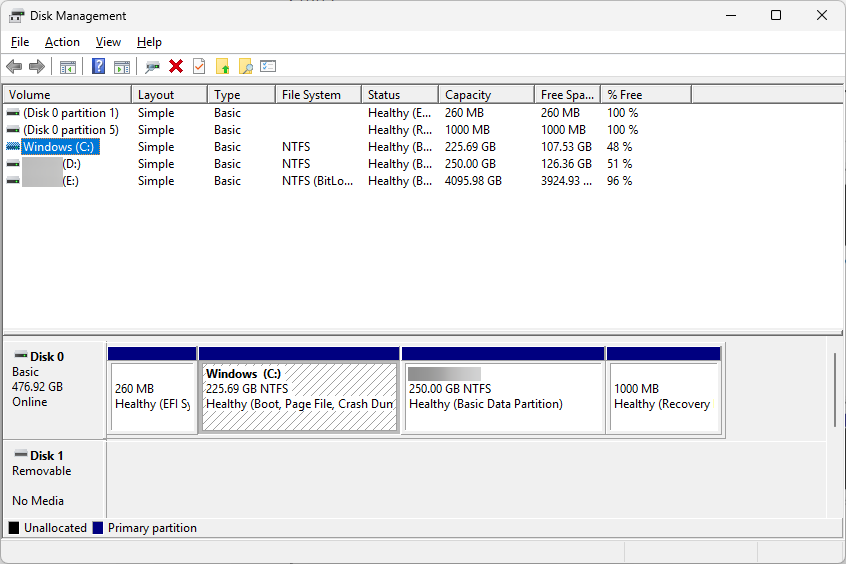
Task: Sort by the Type column header
Action: pyautogui.click(x=242, y=94)
